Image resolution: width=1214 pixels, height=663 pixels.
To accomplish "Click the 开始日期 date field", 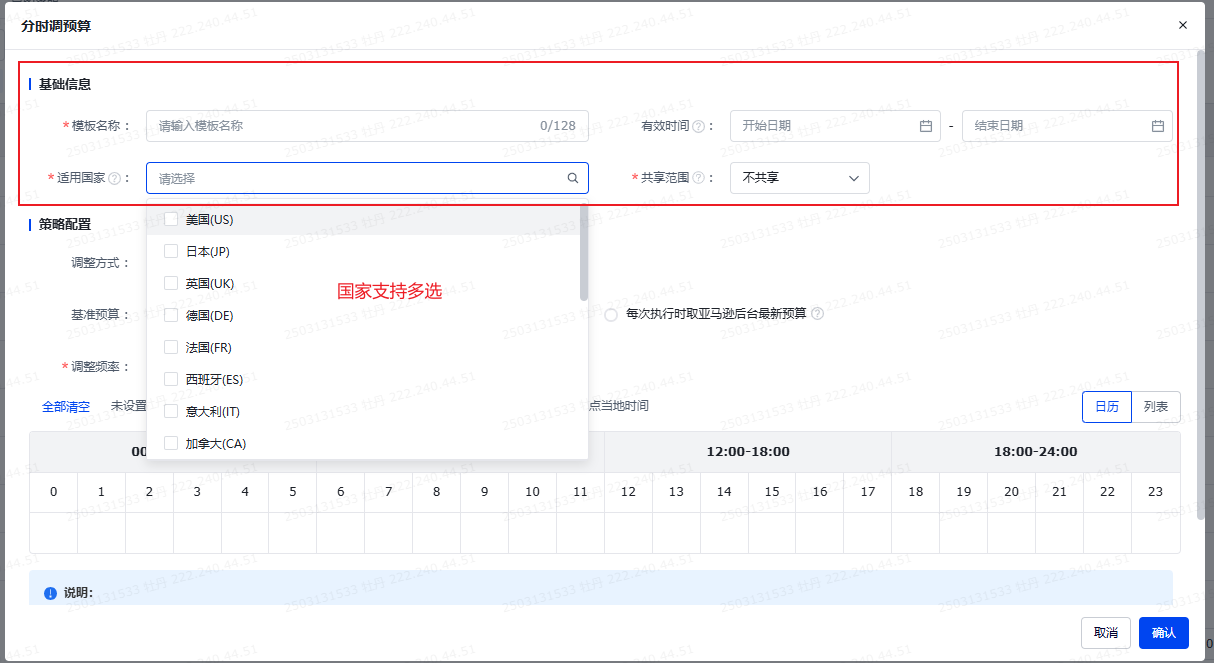I will click(835, 126).
